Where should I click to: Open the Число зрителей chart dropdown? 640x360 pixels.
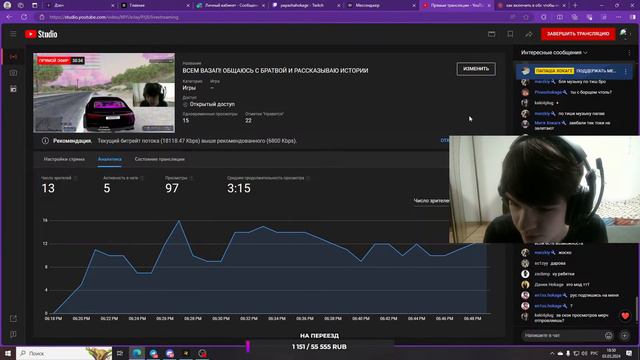click(431, 201)
